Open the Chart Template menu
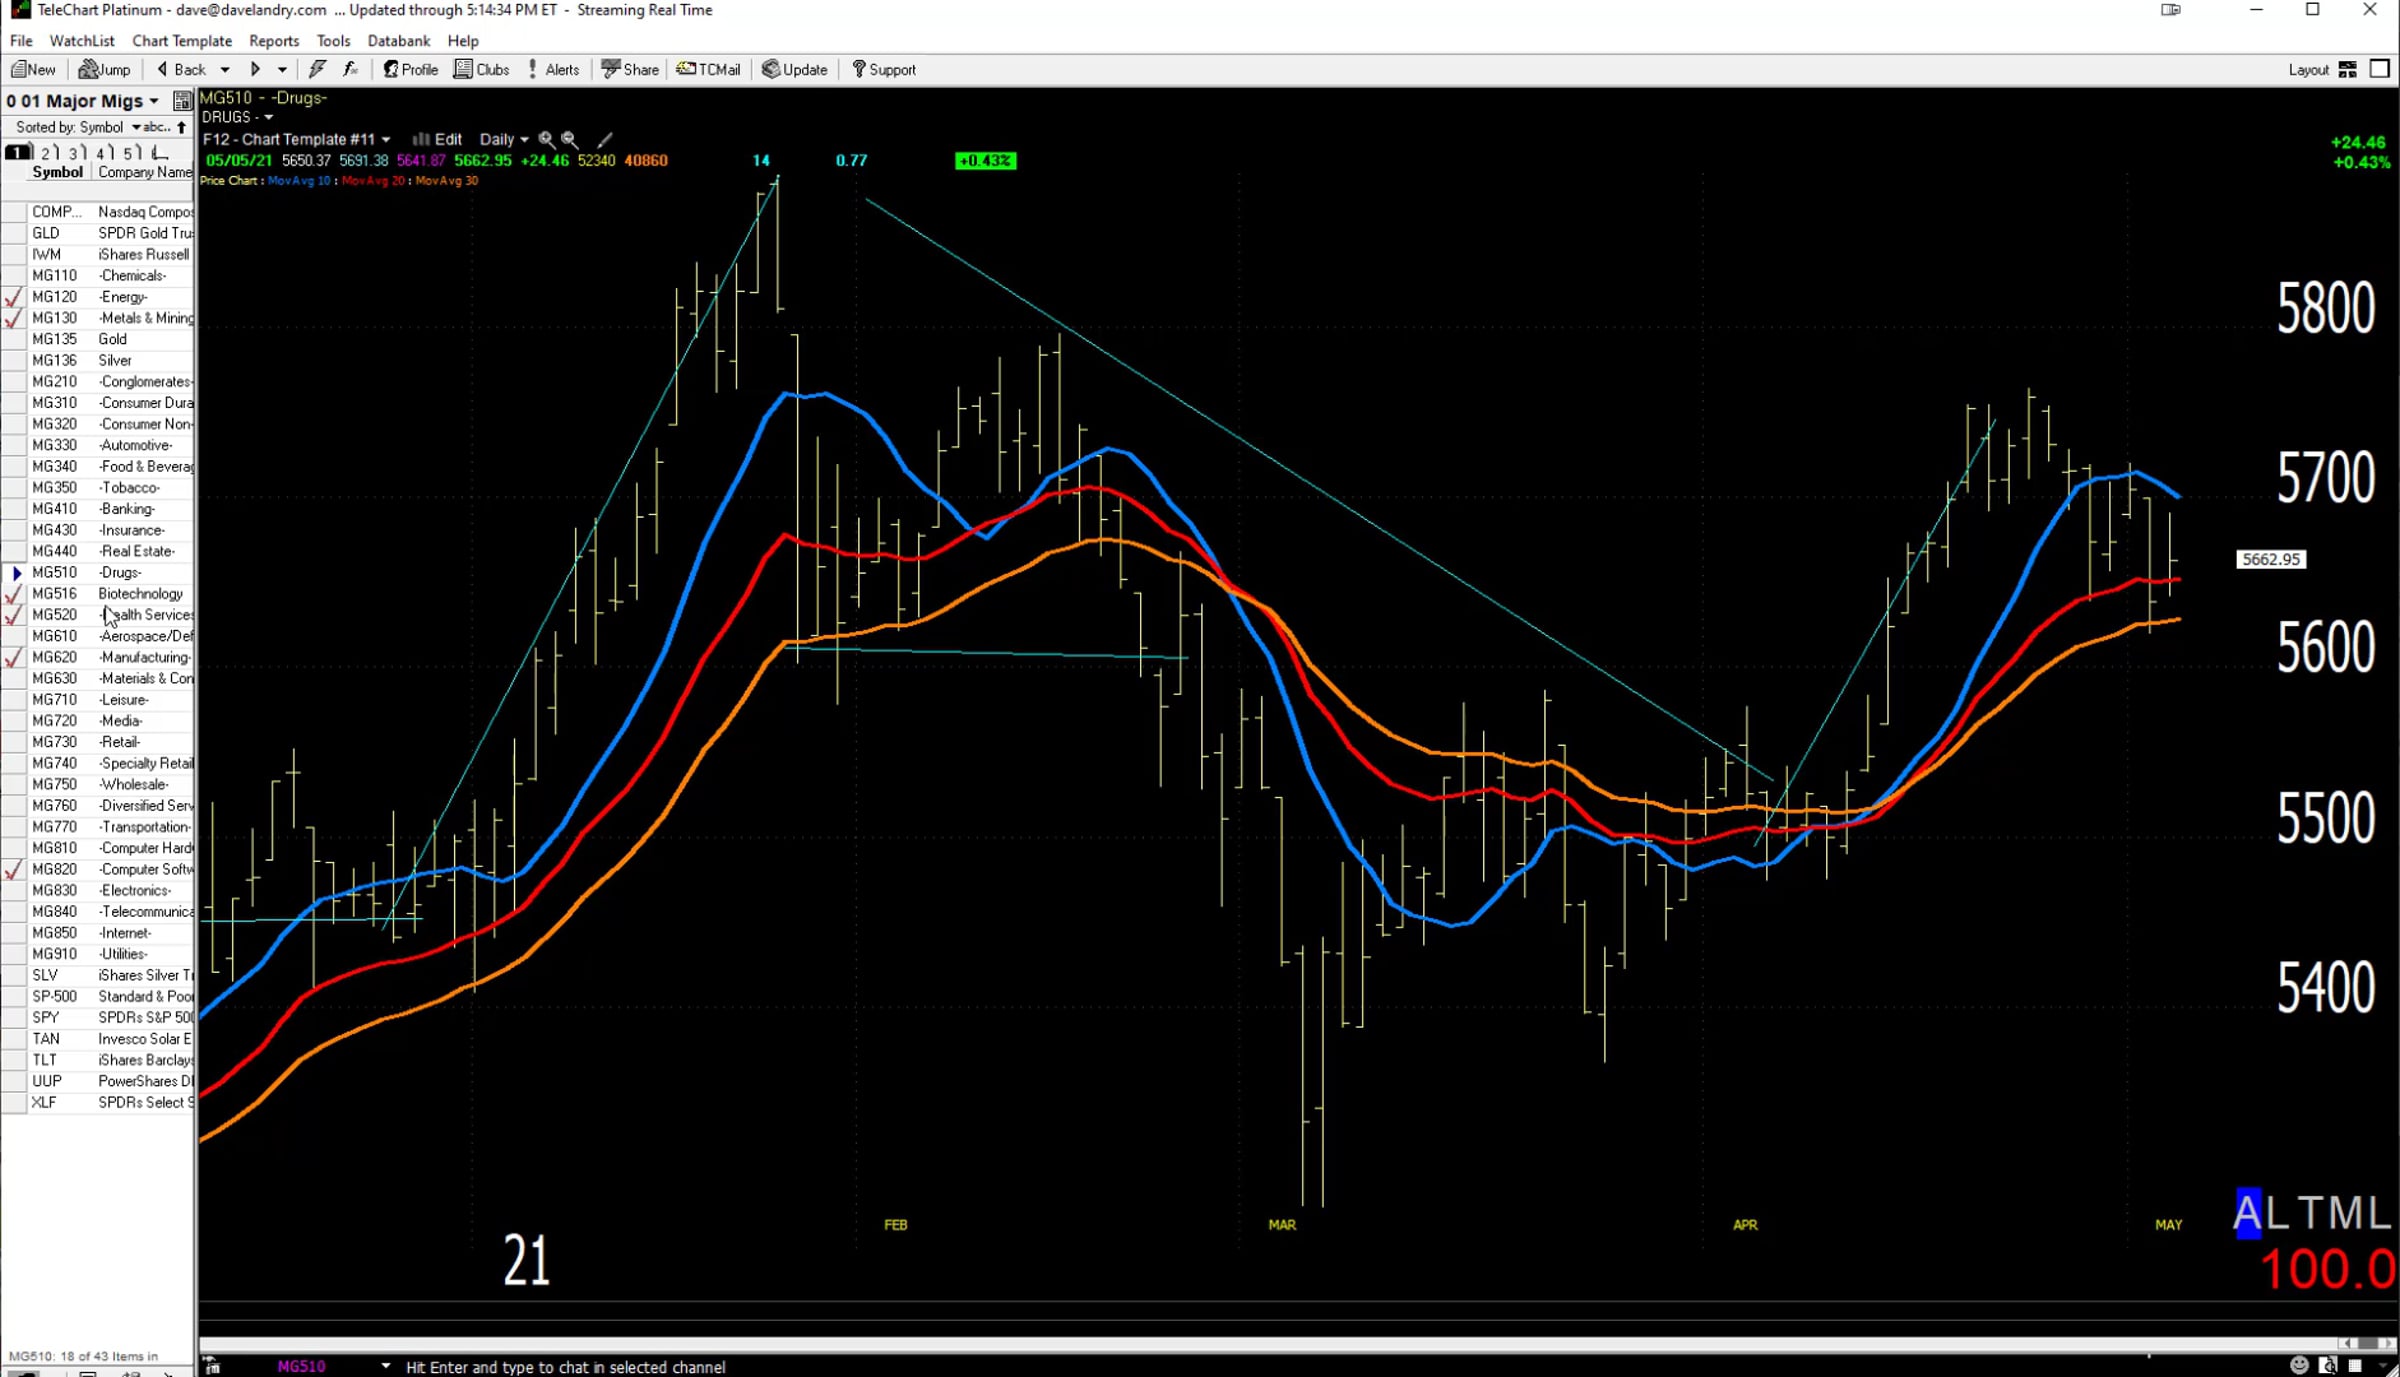Screen dimensions: 2400x1377 click(x=182, y=40)
